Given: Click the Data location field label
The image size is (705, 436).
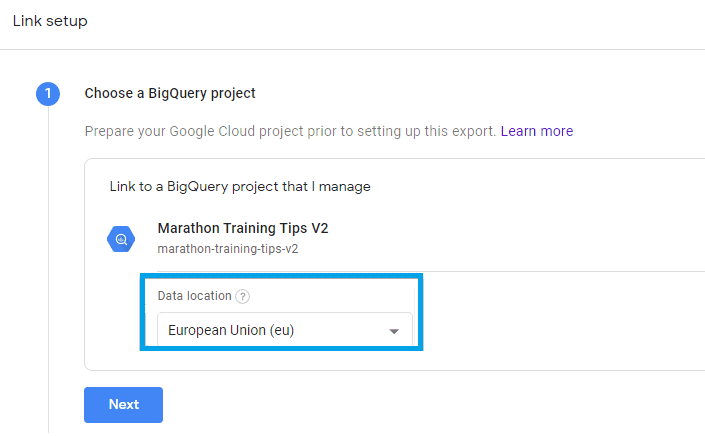Looking at the screenshot, I should coord(195,296).
